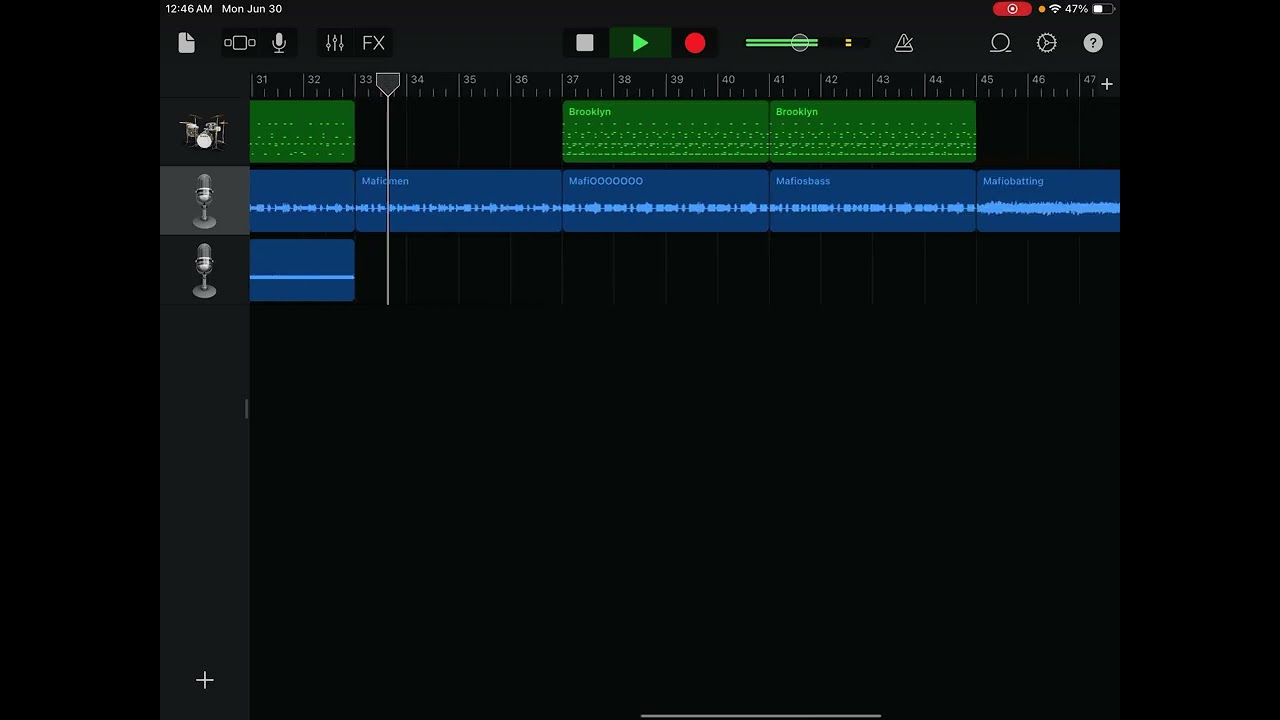This screenshot has height=720, width=1280.
Task: Select the MafiOOOOOOO audio region
Action: 666,201
